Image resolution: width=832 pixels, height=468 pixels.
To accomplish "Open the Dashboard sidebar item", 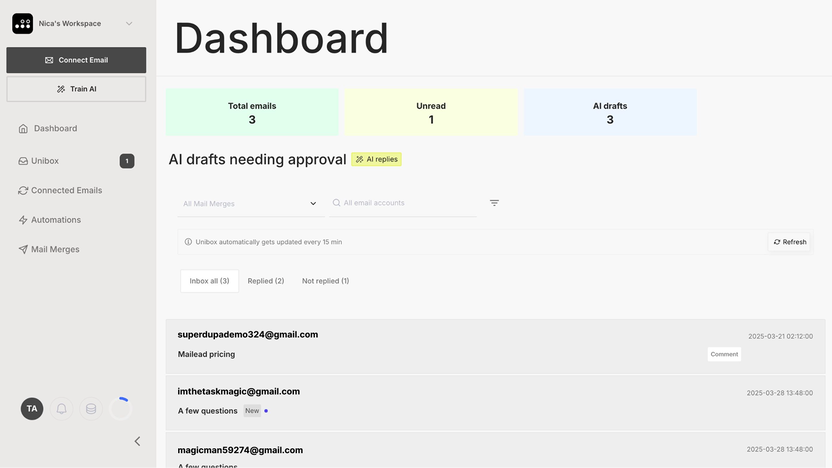I will tap(48, 128).
